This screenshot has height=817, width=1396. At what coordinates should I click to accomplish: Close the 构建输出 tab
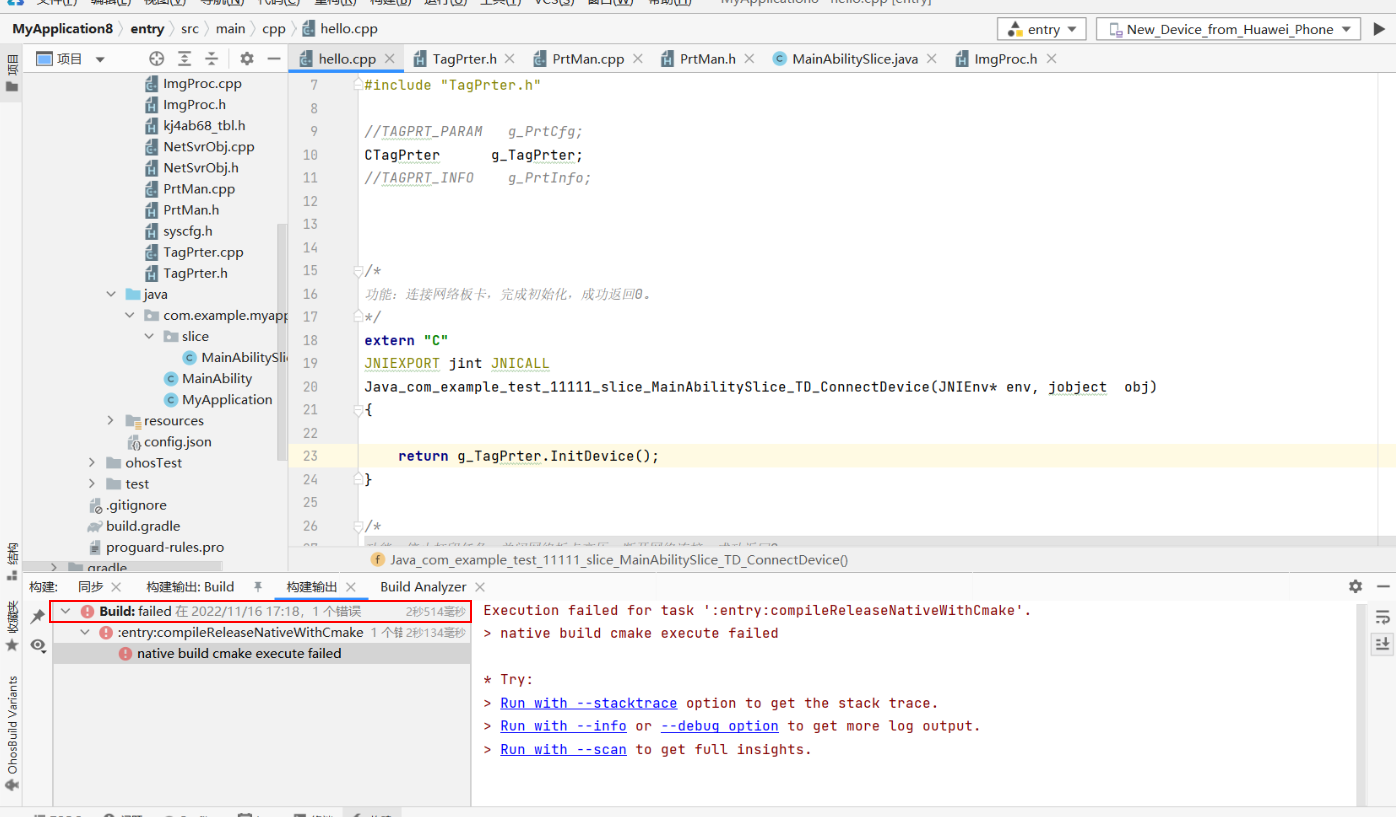tap(351, 587)
